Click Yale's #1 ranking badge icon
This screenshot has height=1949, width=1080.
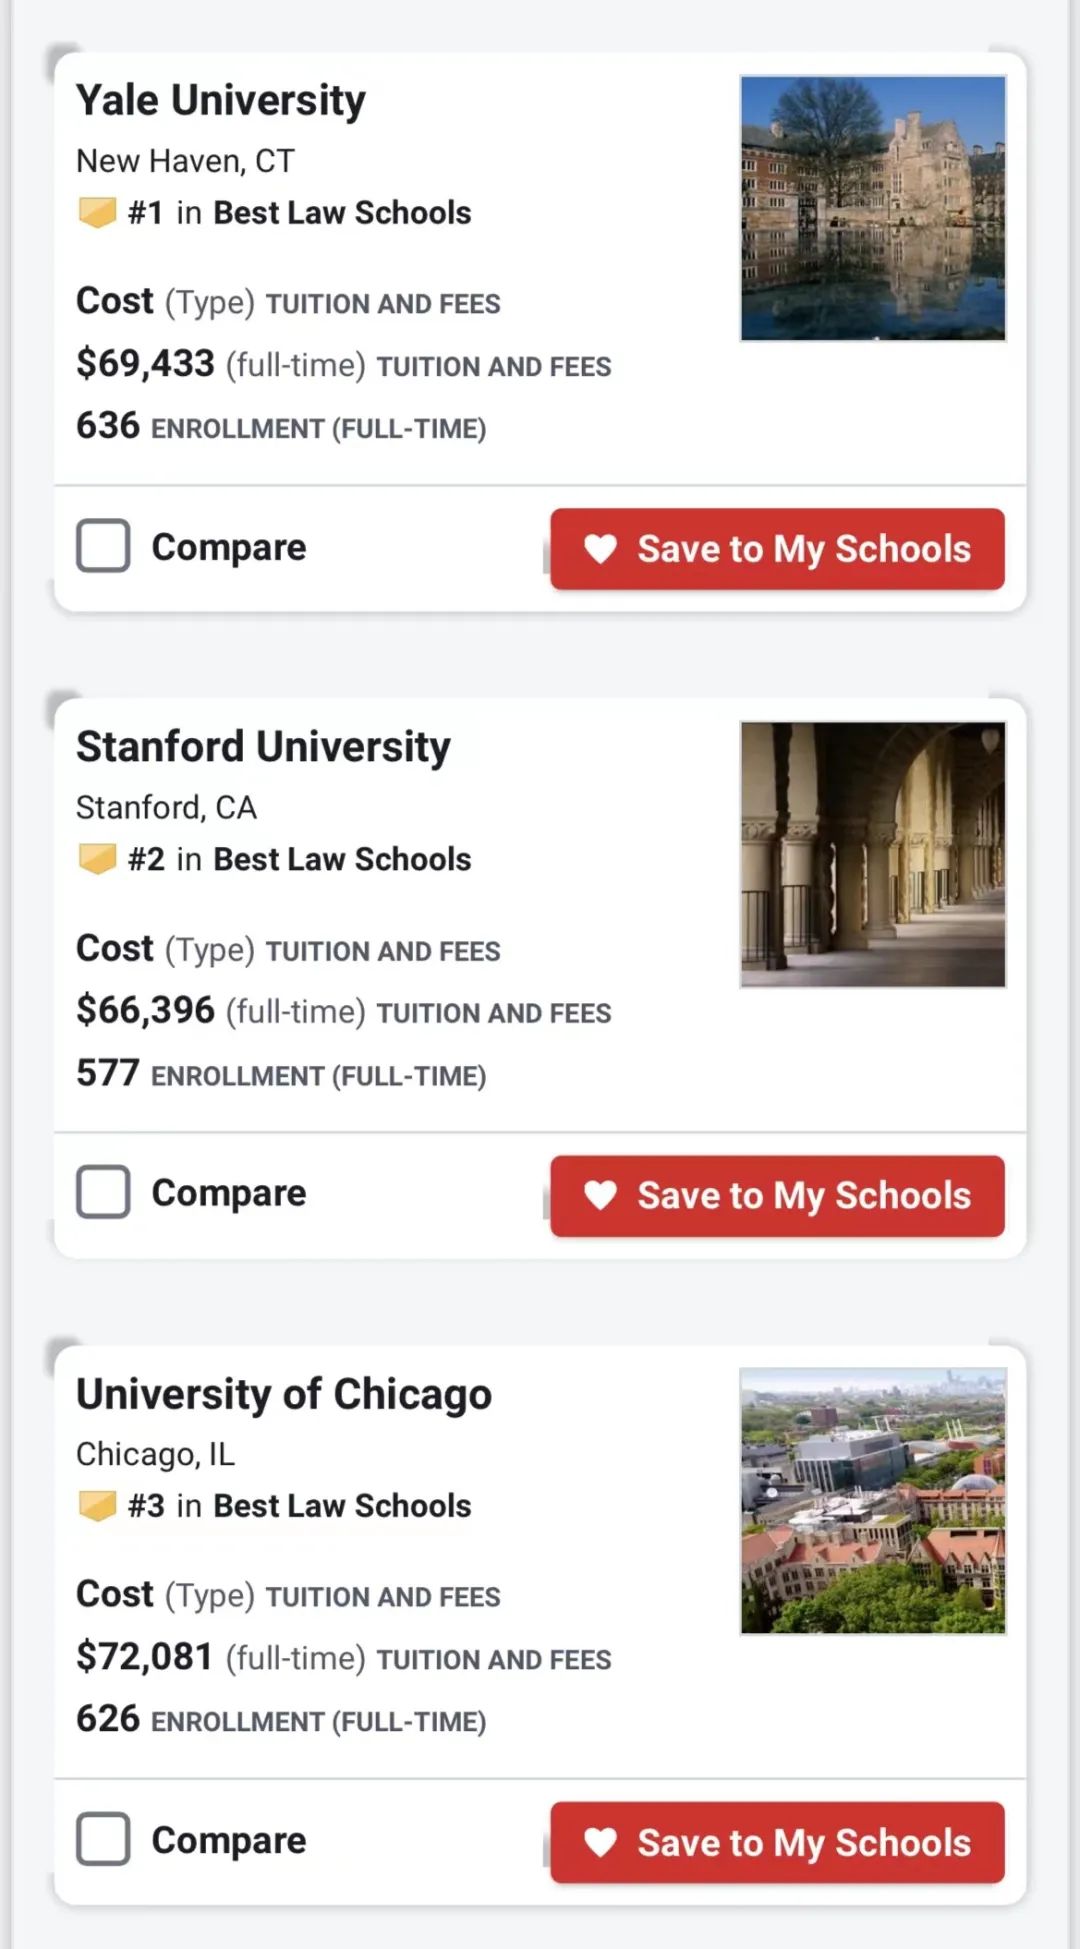coord(97,213)
